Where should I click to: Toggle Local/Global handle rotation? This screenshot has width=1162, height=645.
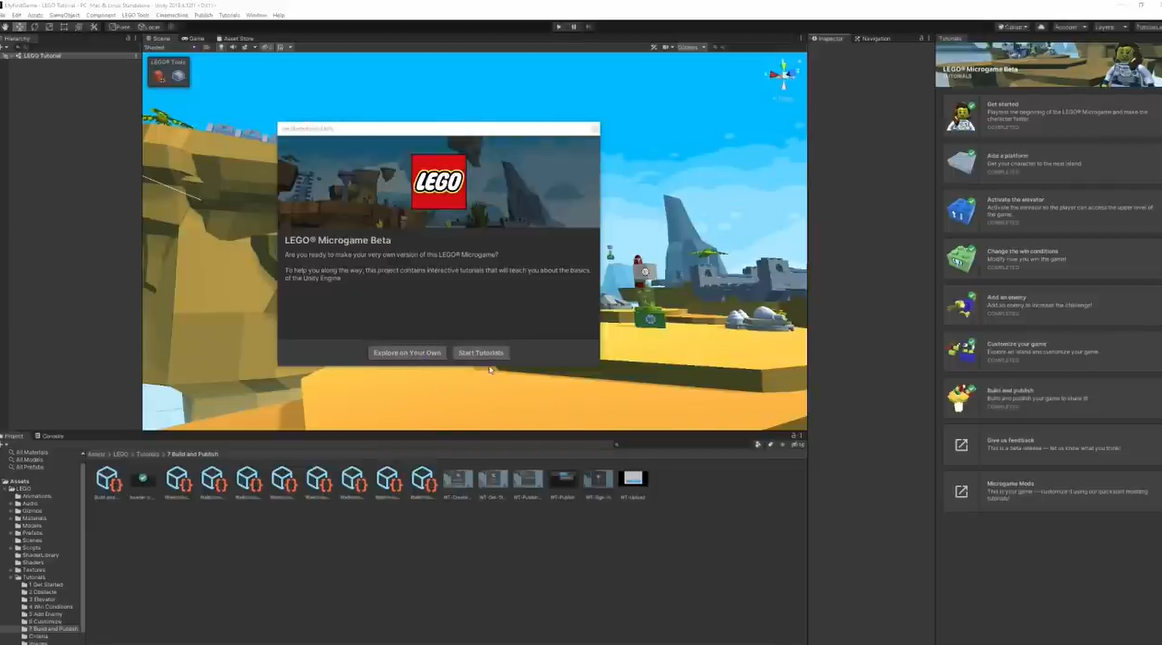[150, 27]
